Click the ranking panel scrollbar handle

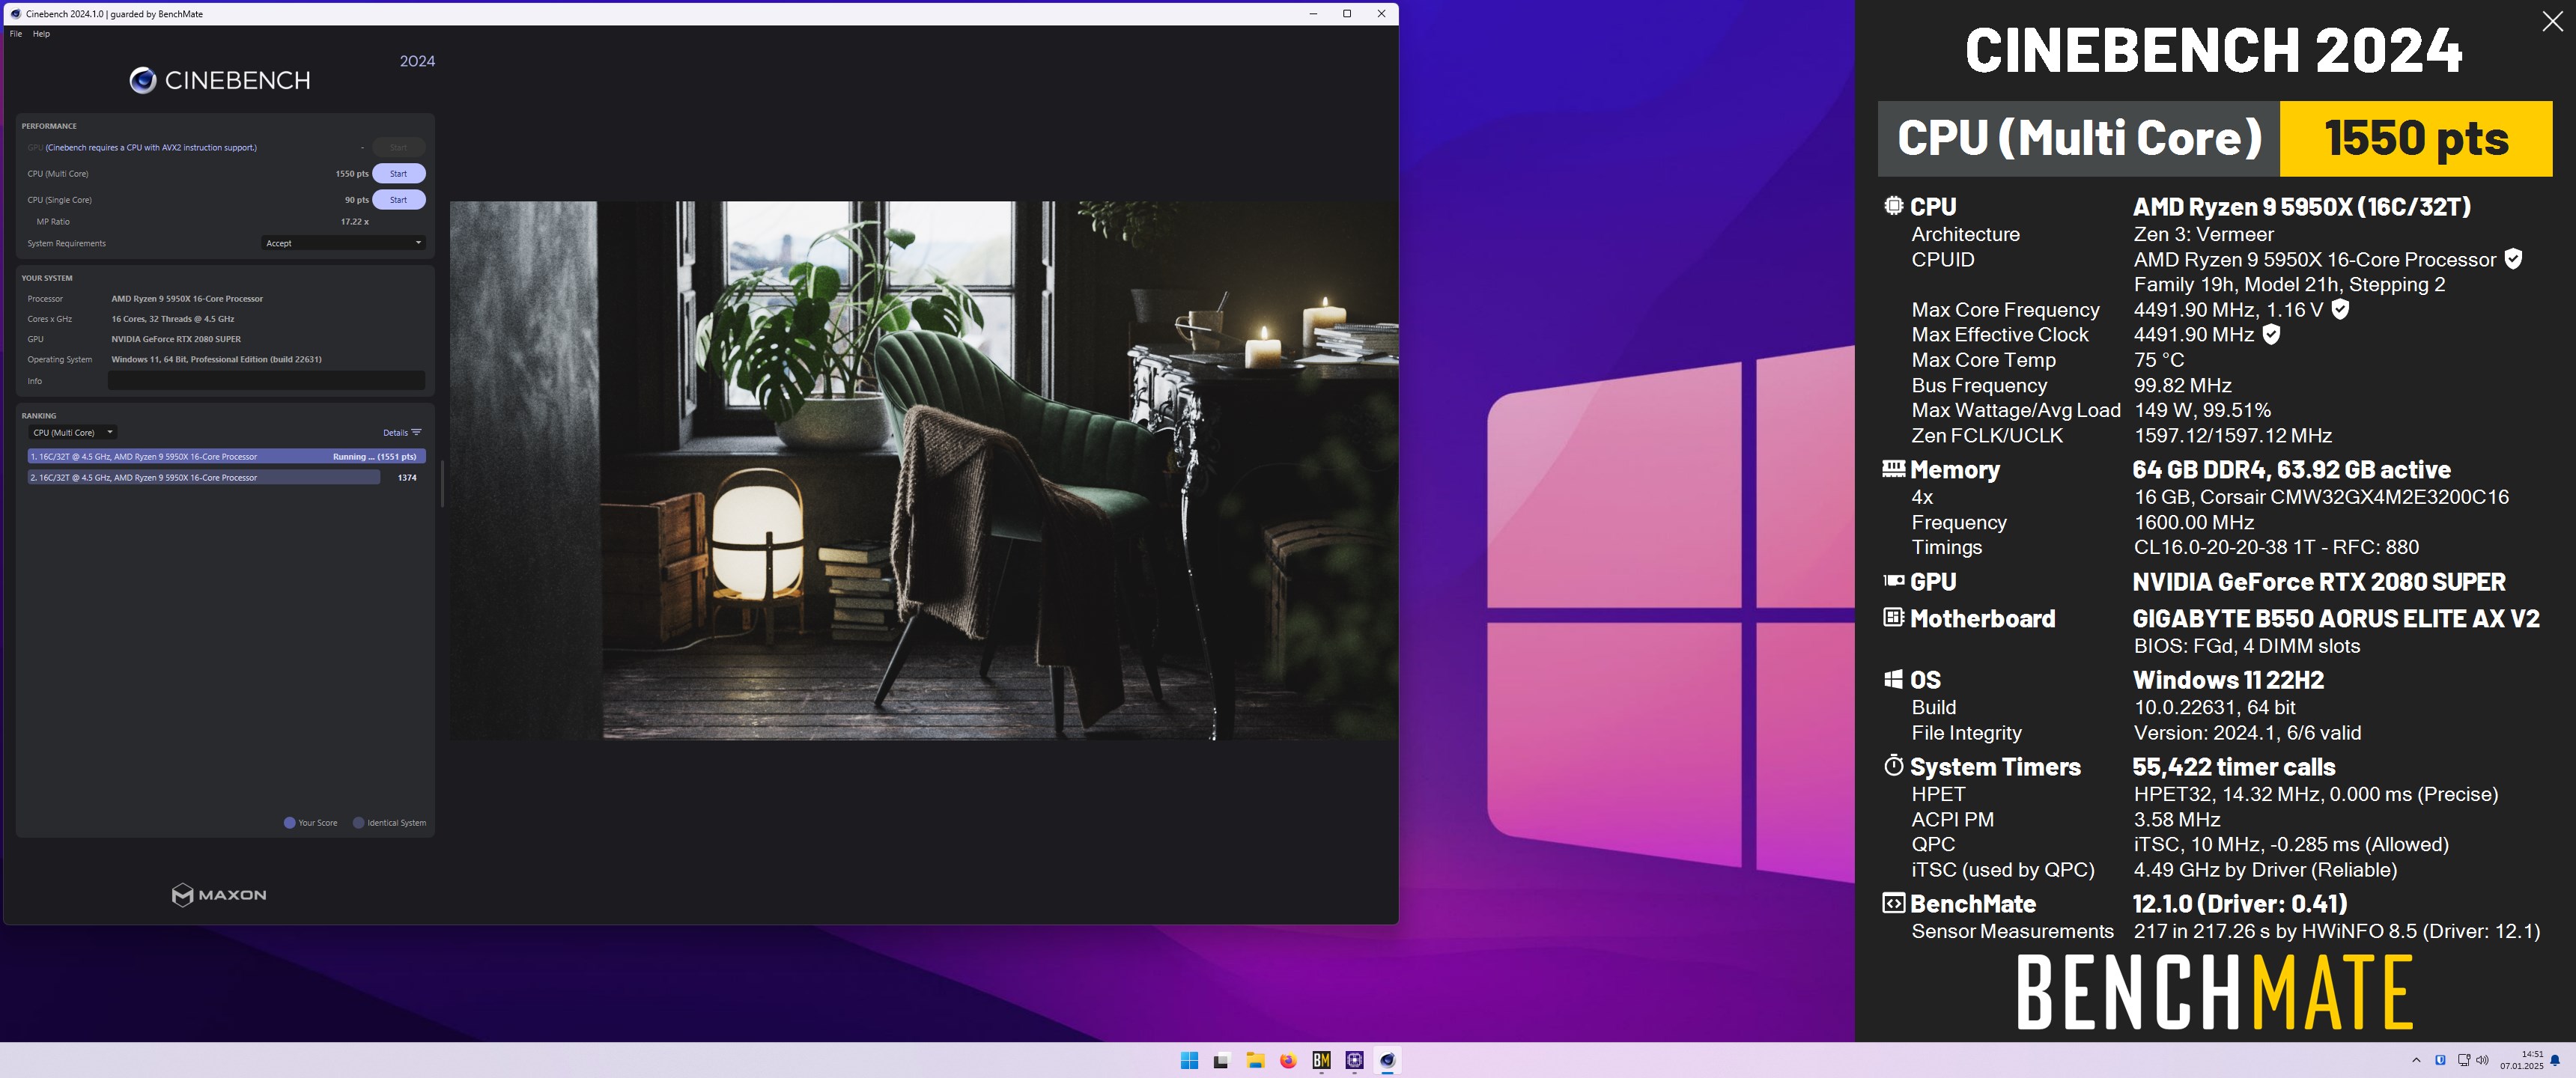[442, 483]
